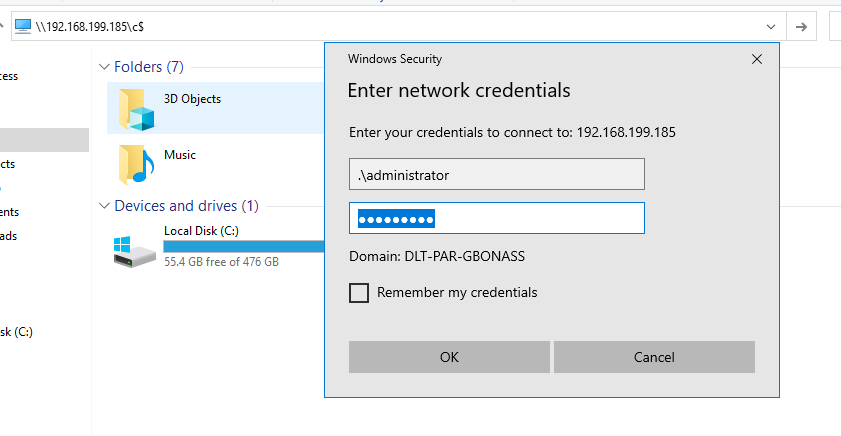Viewport: 841px width, 436px height.
Task: Confirm credentials with the OK button
Action: [449, 357]
